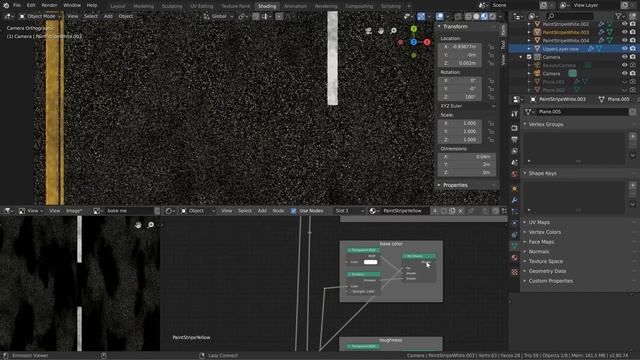Open the Render menu
The width and height of the screenshot is (640, 360).
point(49,5)
